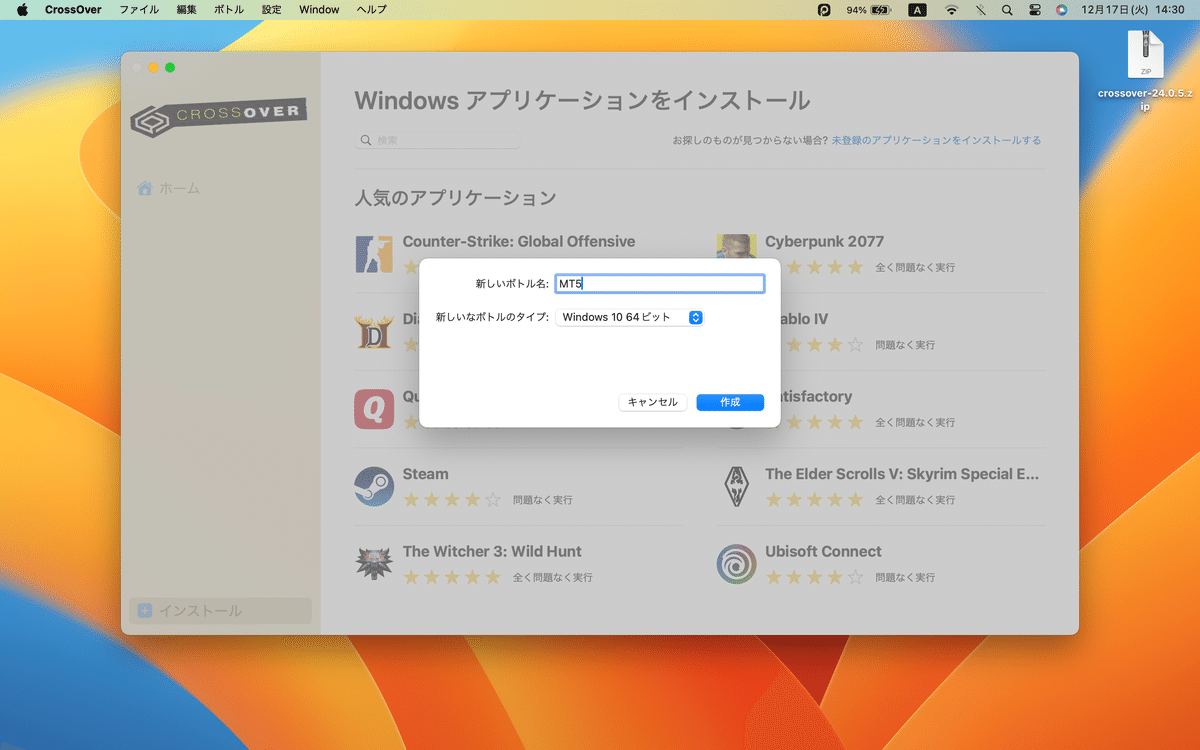Viewport: 1200px width, 750px height.
Task: Open Spotlight search in menu bar
Action: coord(1007,10)
